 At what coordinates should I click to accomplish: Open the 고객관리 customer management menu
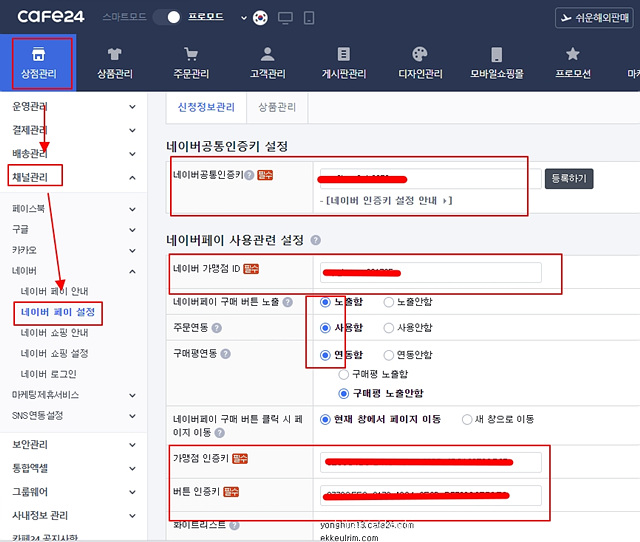click(x=267, y=63)
